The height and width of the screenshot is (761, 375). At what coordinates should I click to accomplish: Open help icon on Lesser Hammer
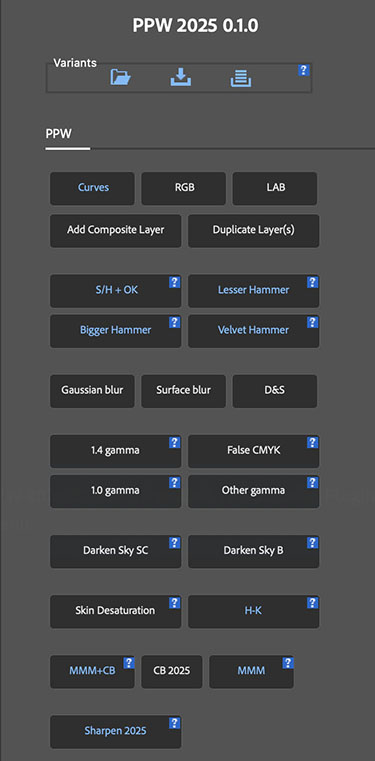(x=313, y=282)
